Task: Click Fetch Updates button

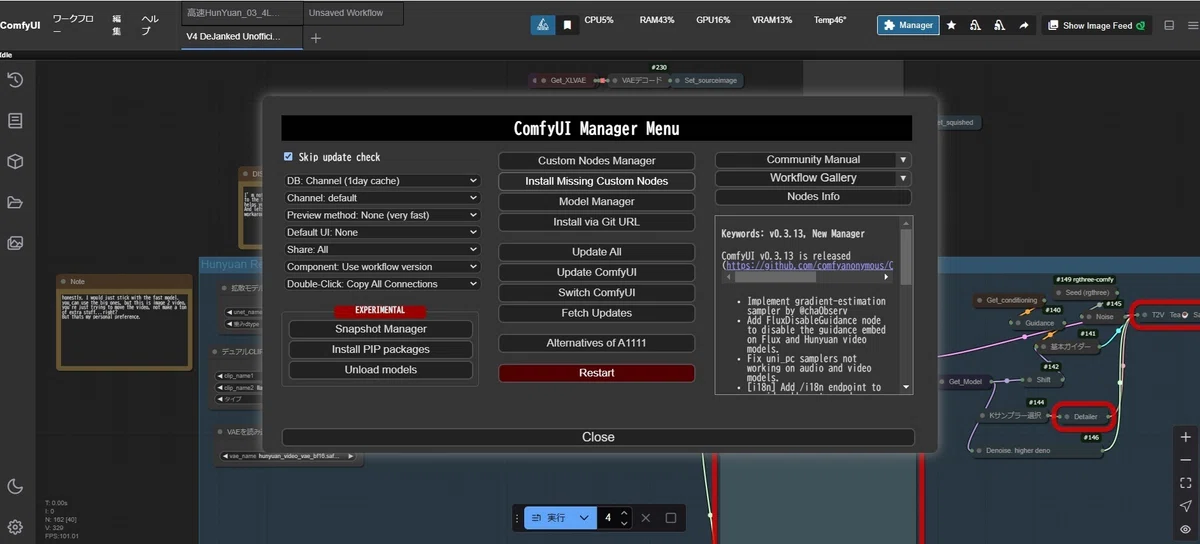Action: [x=597, y=313]
